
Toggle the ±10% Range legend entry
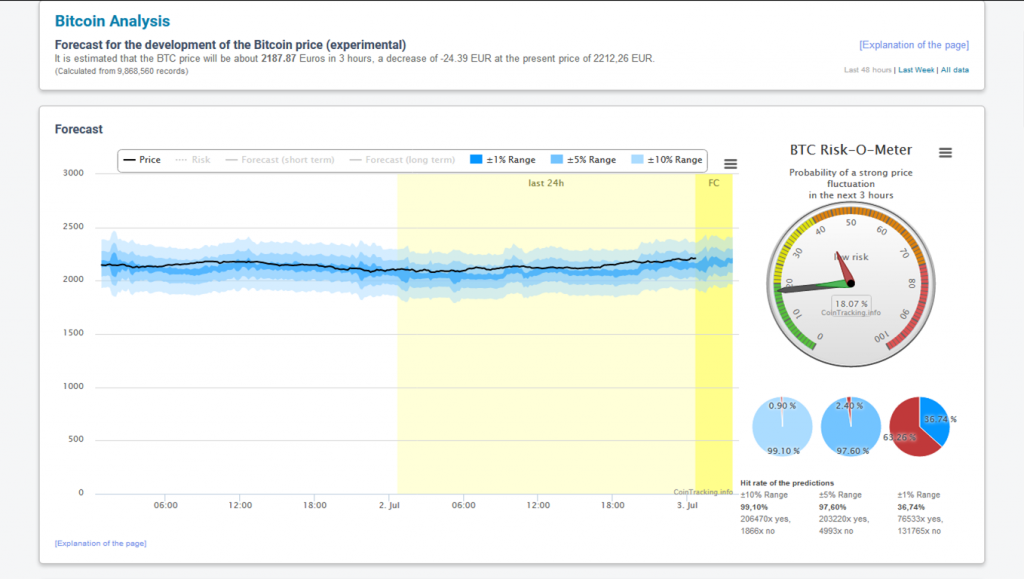point(667,160)
